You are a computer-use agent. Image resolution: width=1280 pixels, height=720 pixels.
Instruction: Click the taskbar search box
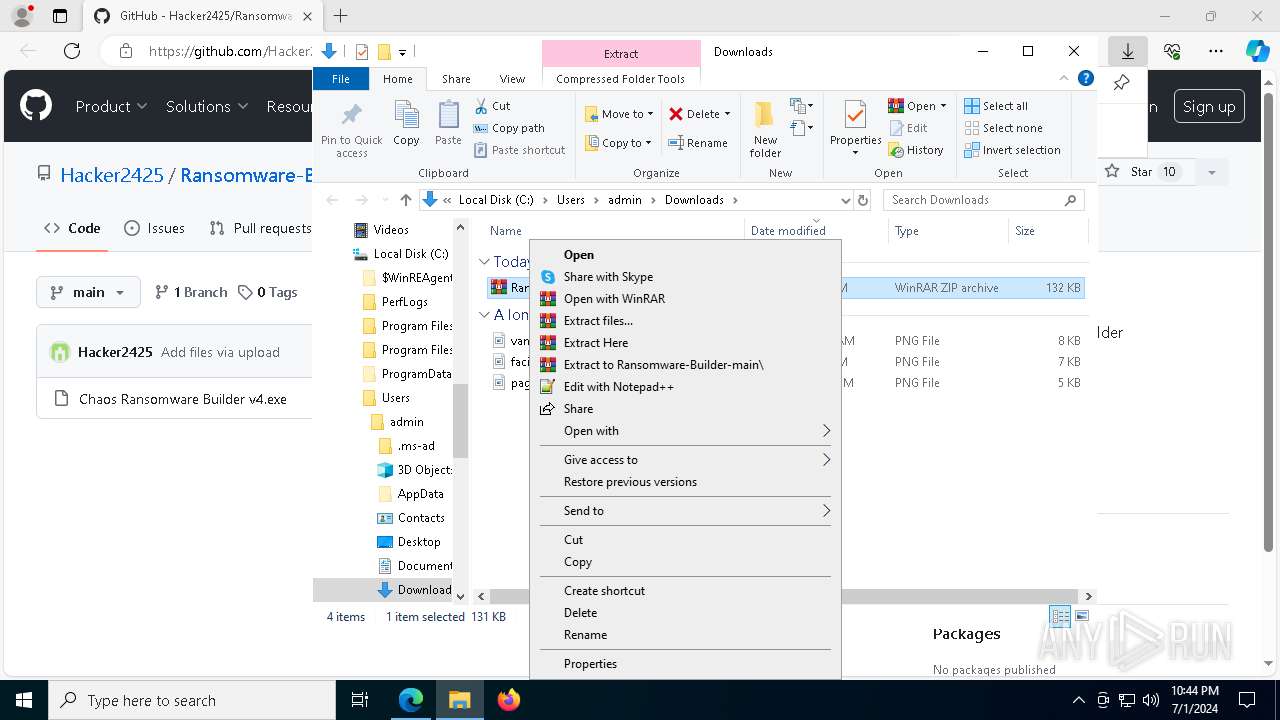tap(192, 700)
